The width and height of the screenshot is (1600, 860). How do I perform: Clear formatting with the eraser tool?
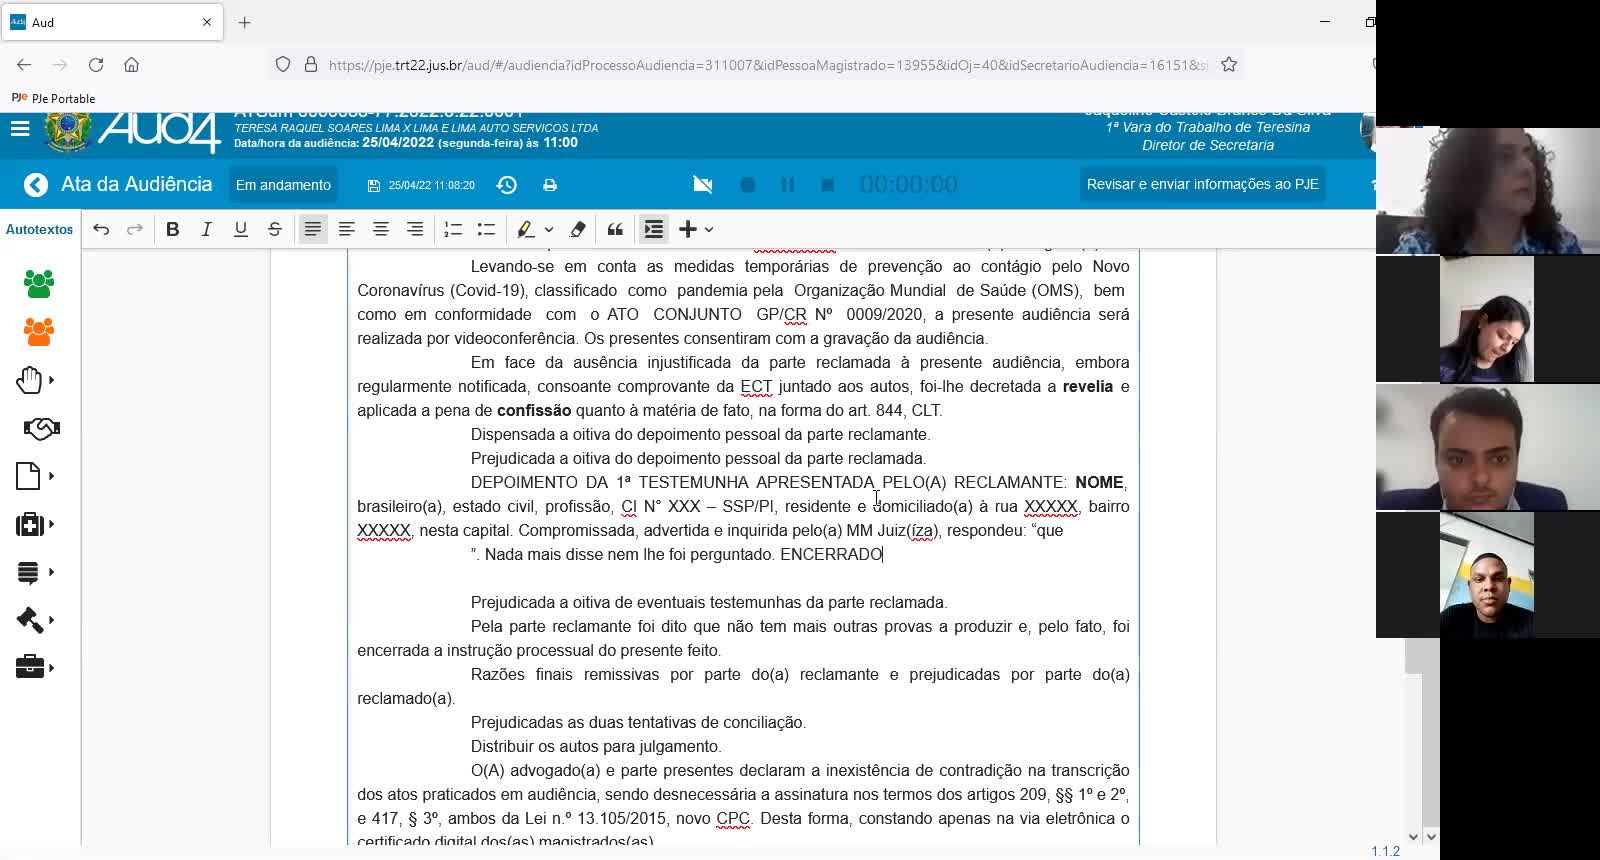[578, 229]
